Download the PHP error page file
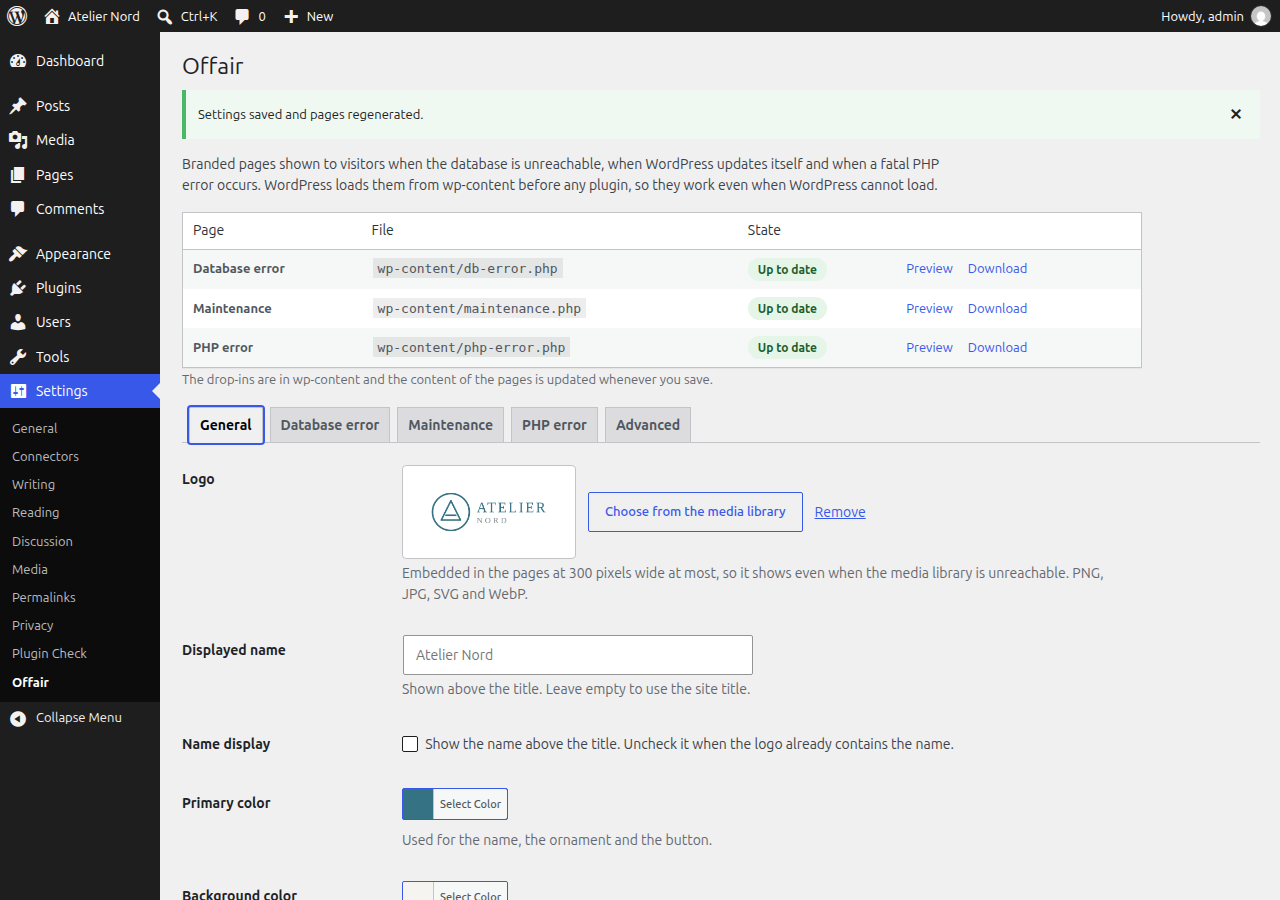Viewport: 1280px width, 900px height. [x=997, y=348]
